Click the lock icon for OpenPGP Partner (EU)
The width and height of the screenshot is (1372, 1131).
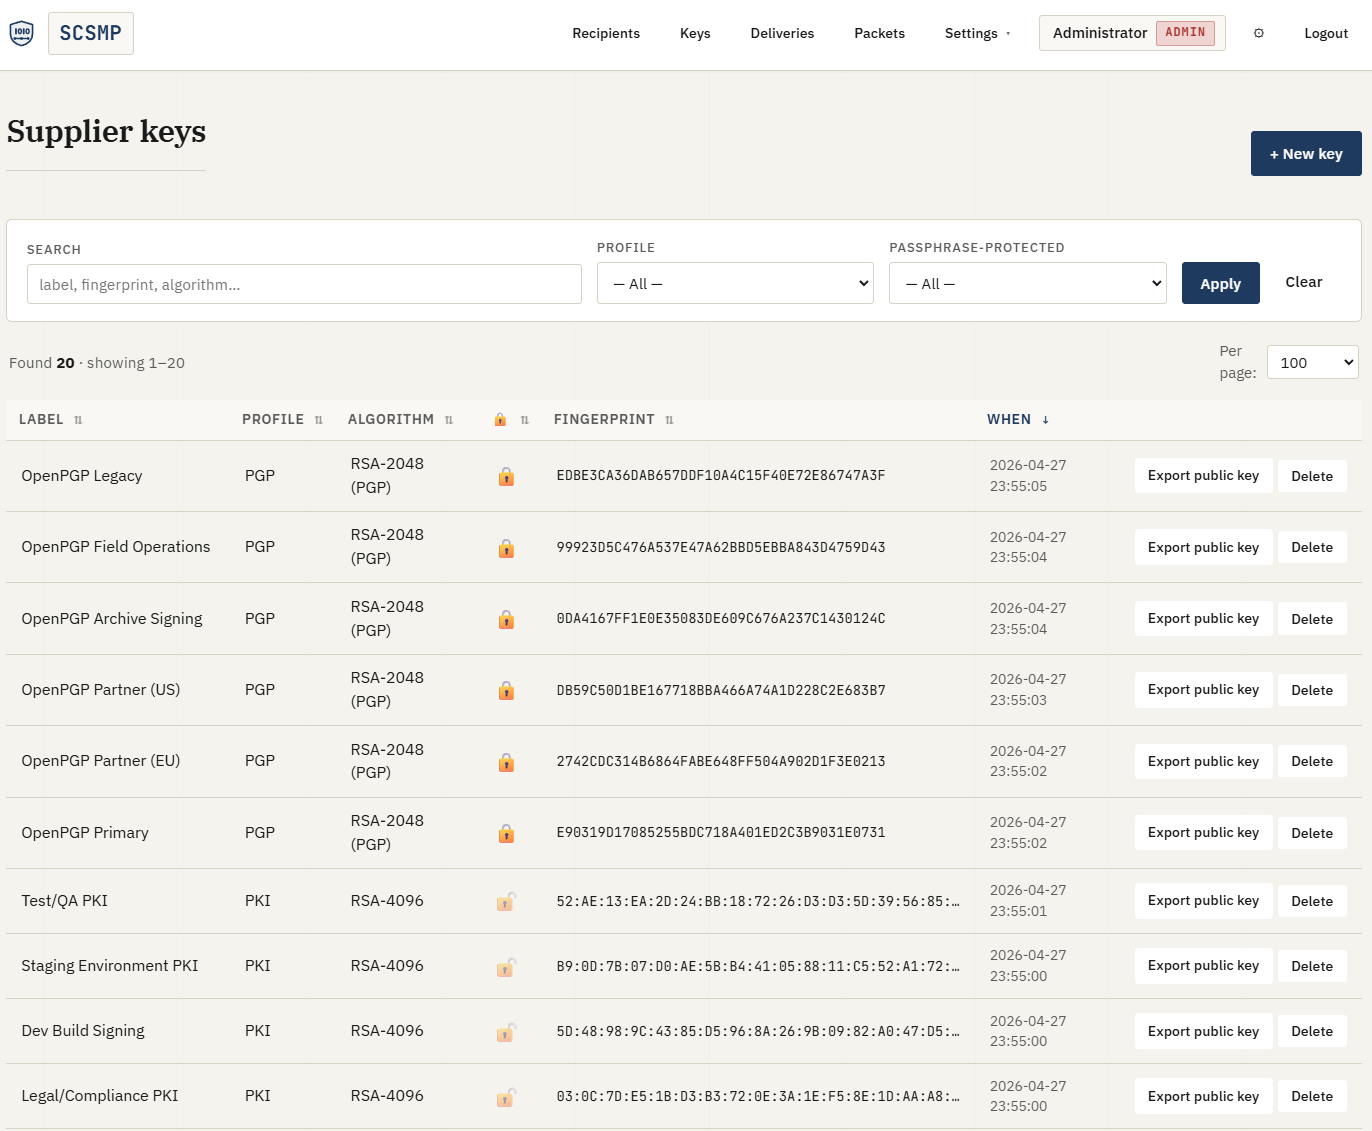click(506, 763)
